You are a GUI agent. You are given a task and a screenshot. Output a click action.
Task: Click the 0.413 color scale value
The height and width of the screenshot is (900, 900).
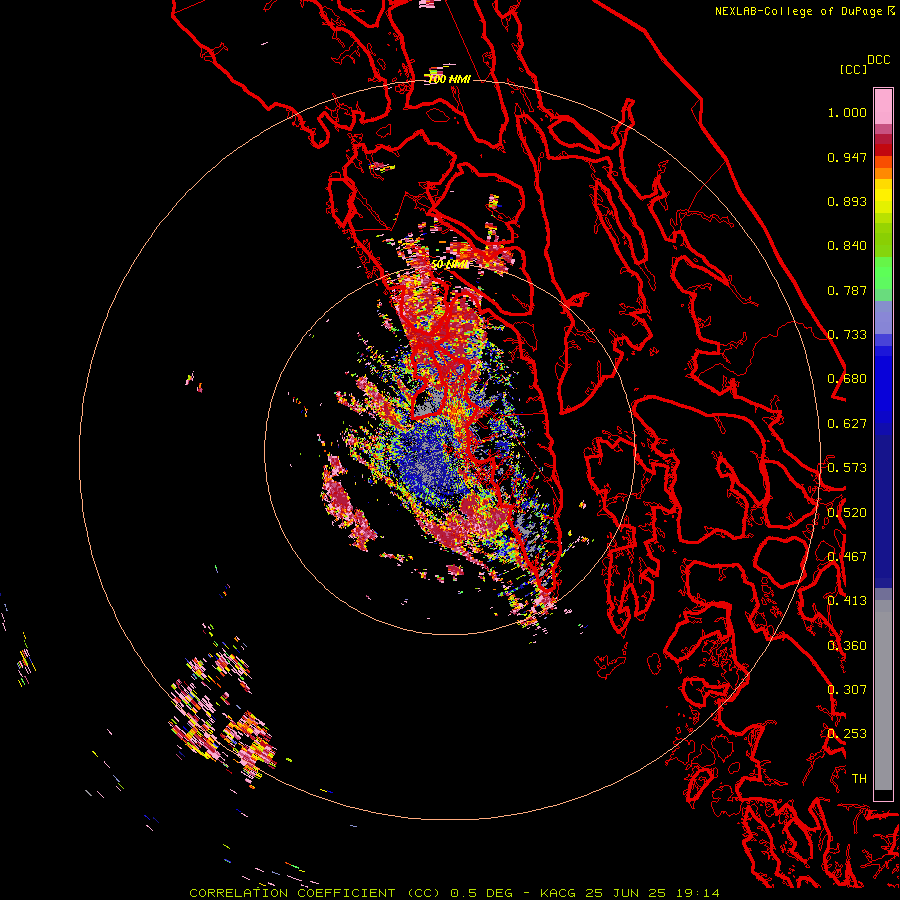point(847,601)
